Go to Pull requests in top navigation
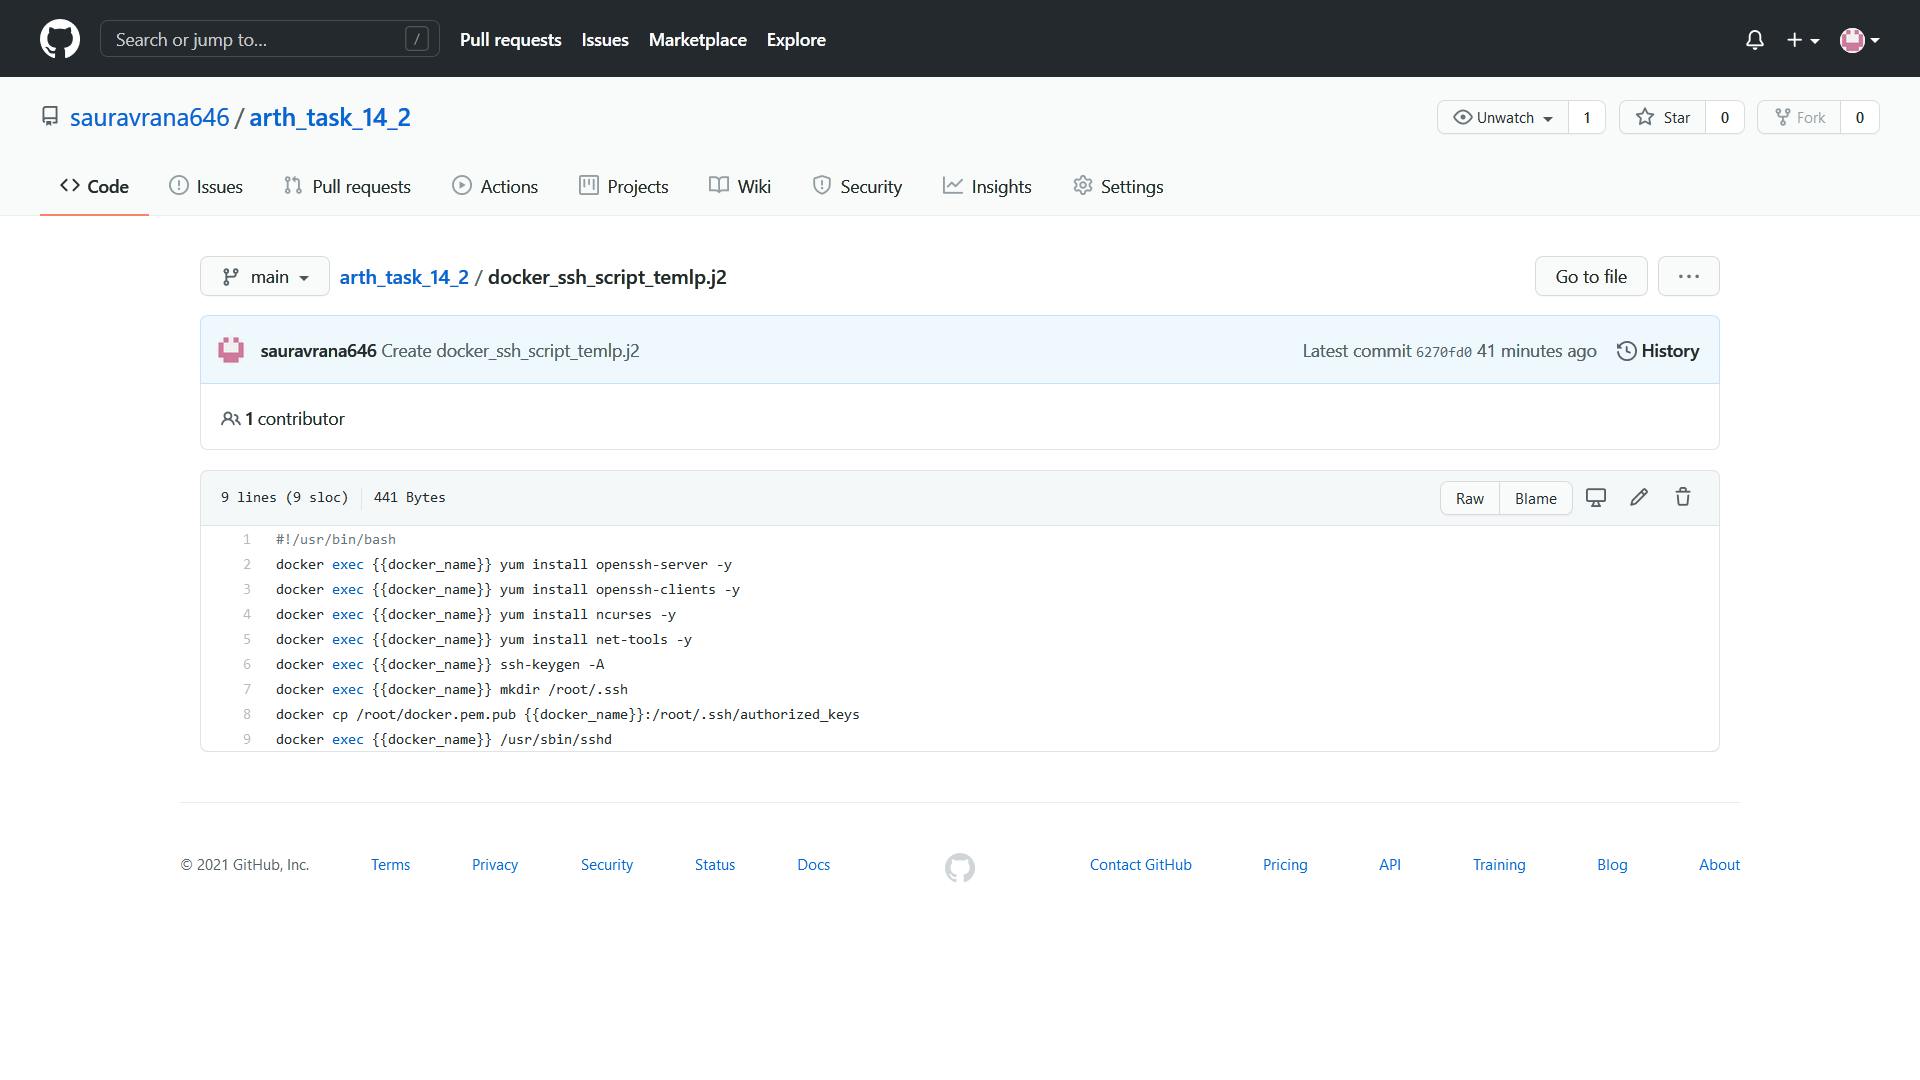 (x=510, y=40)
